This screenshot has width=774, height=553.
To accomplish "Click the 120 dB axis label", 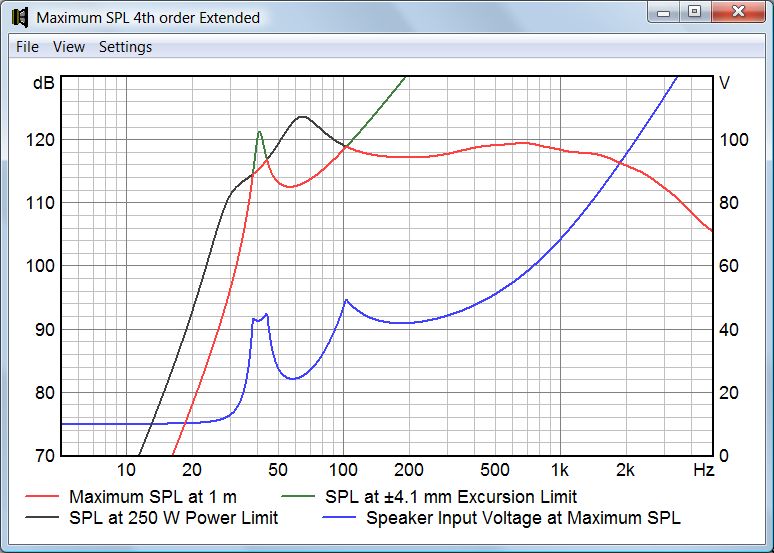I will click(39, 140).
